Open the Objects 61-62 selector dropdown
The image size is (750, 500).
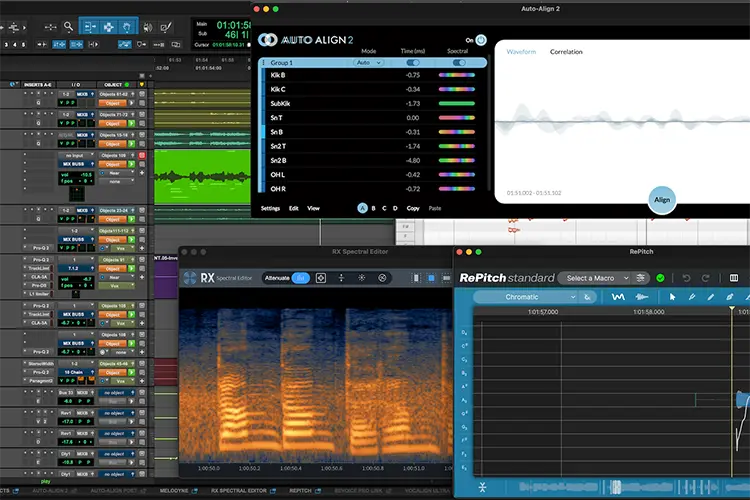pos(117,94)
